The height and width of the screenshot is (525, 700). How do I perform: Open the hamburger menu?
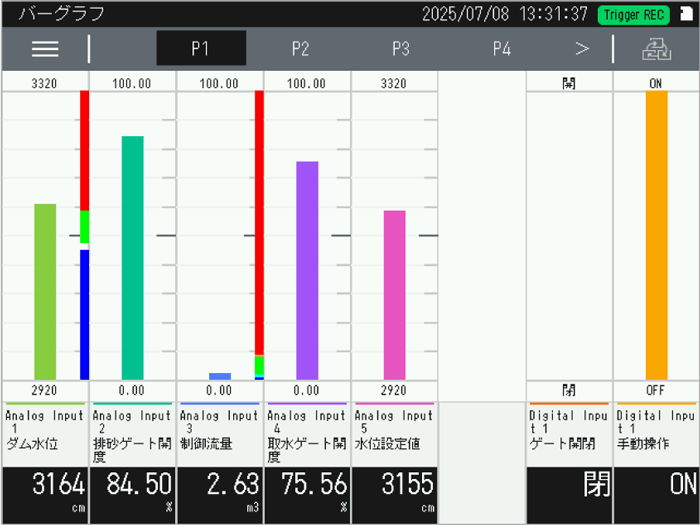[x=45, y=49]
